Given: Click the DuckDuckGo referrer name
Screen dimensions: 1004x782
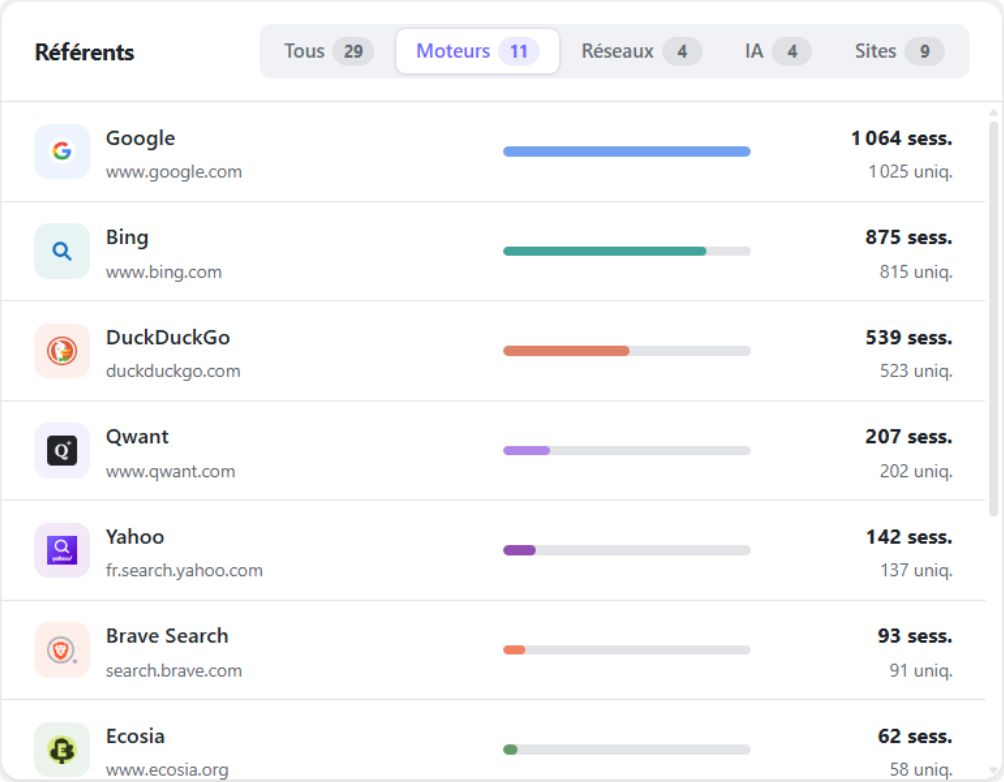Looking at the screenshot, I should tap(168, 338).
